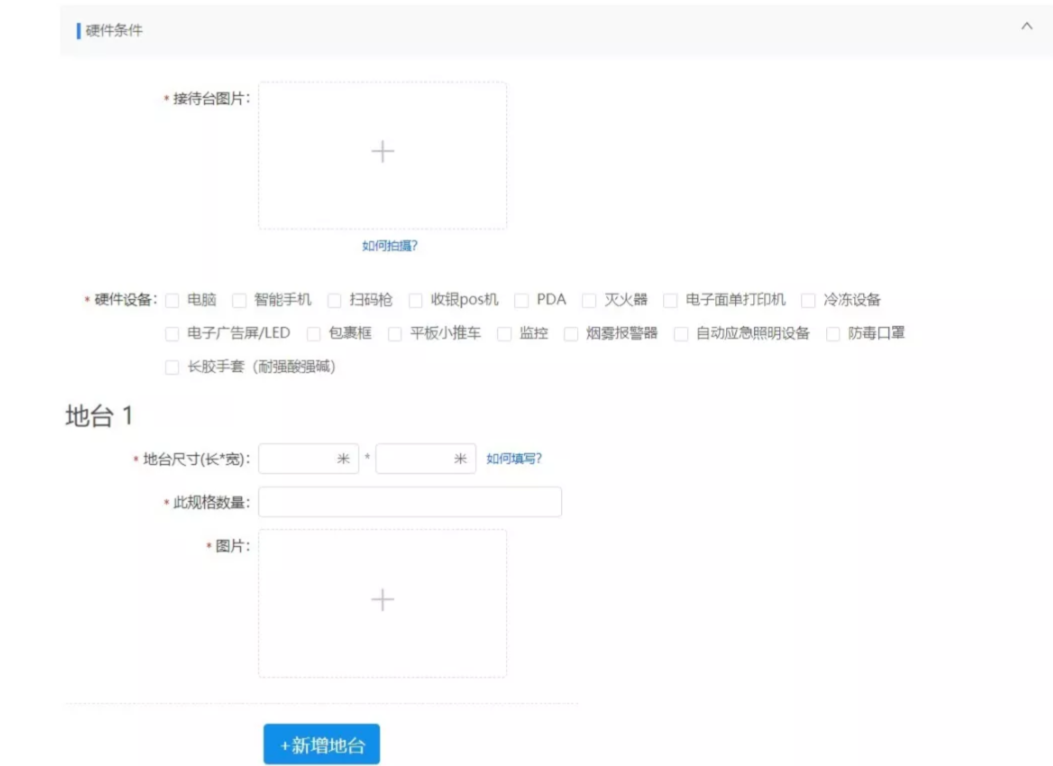Check the 电脑 checkbox
The image size is (1053, 766).
tap(172, 300)
